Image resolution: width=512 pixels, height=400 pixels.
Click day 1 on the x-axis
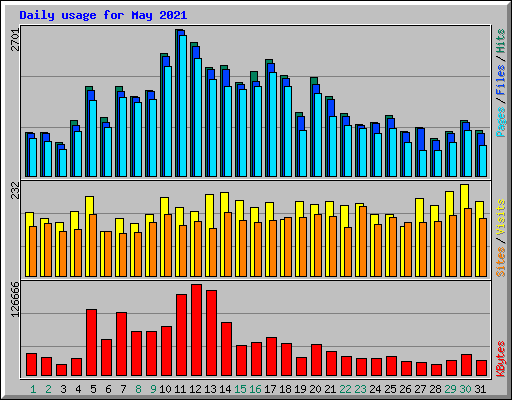point(33,389)
